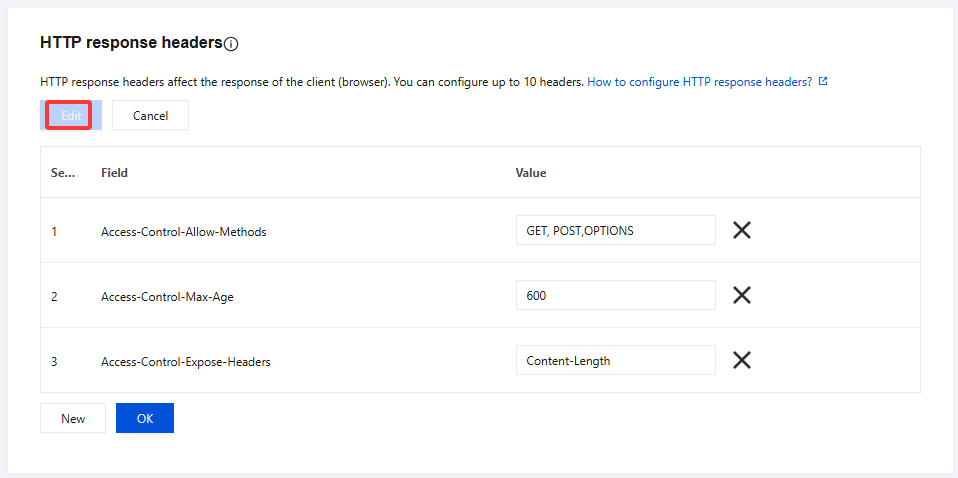This screenshot has height=478, width=958.
Task: Click the Value column header
Action: pyautogui.click(x=531, y=172)
